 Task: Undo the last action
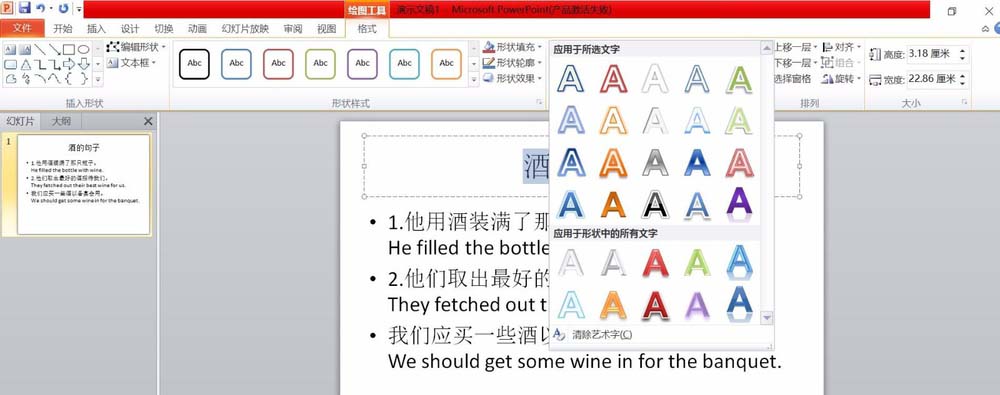click(x=41, y=8)
